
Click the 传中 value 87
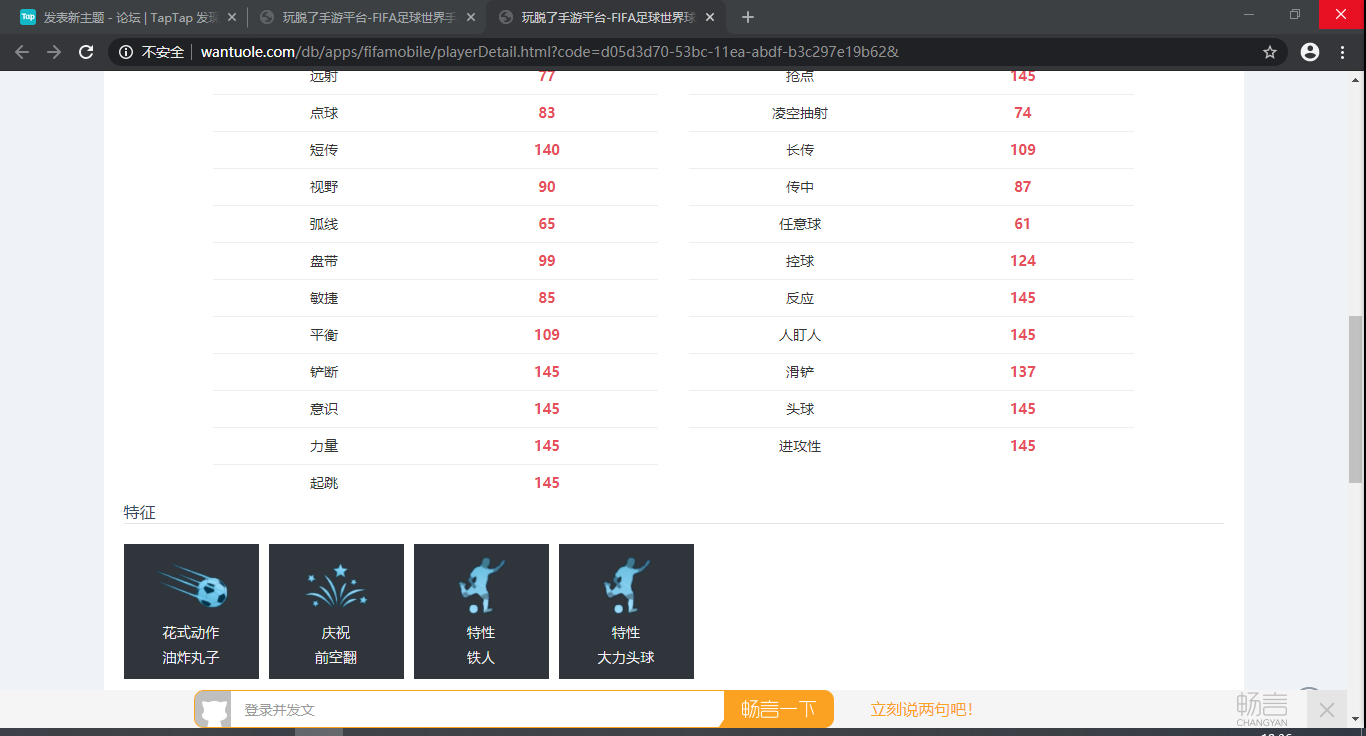[x=1023, y=187]
